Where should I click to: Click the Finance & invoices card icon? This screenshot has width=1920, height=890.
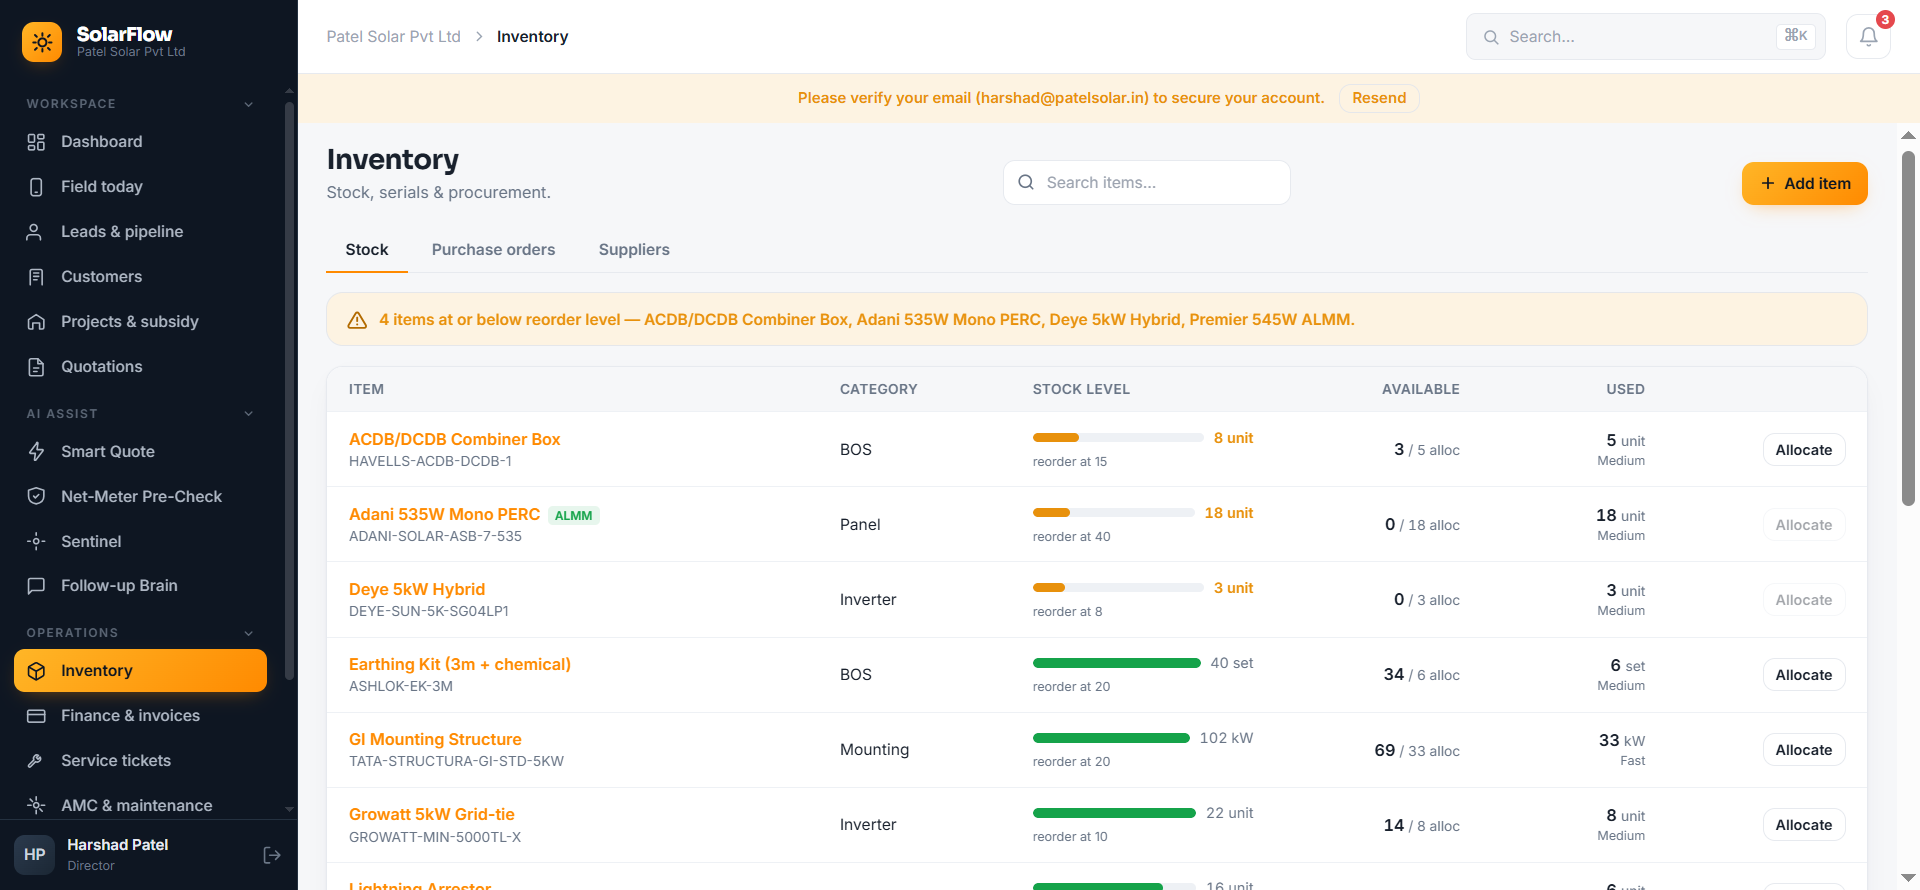click(36, 716)
